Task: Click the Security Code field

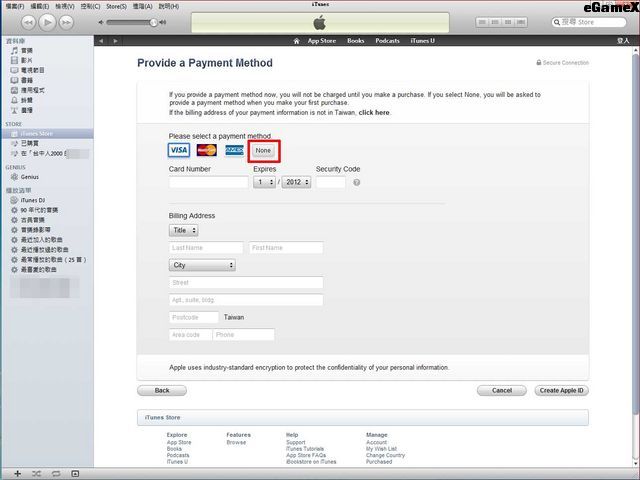Action: [x=331, y=182]
